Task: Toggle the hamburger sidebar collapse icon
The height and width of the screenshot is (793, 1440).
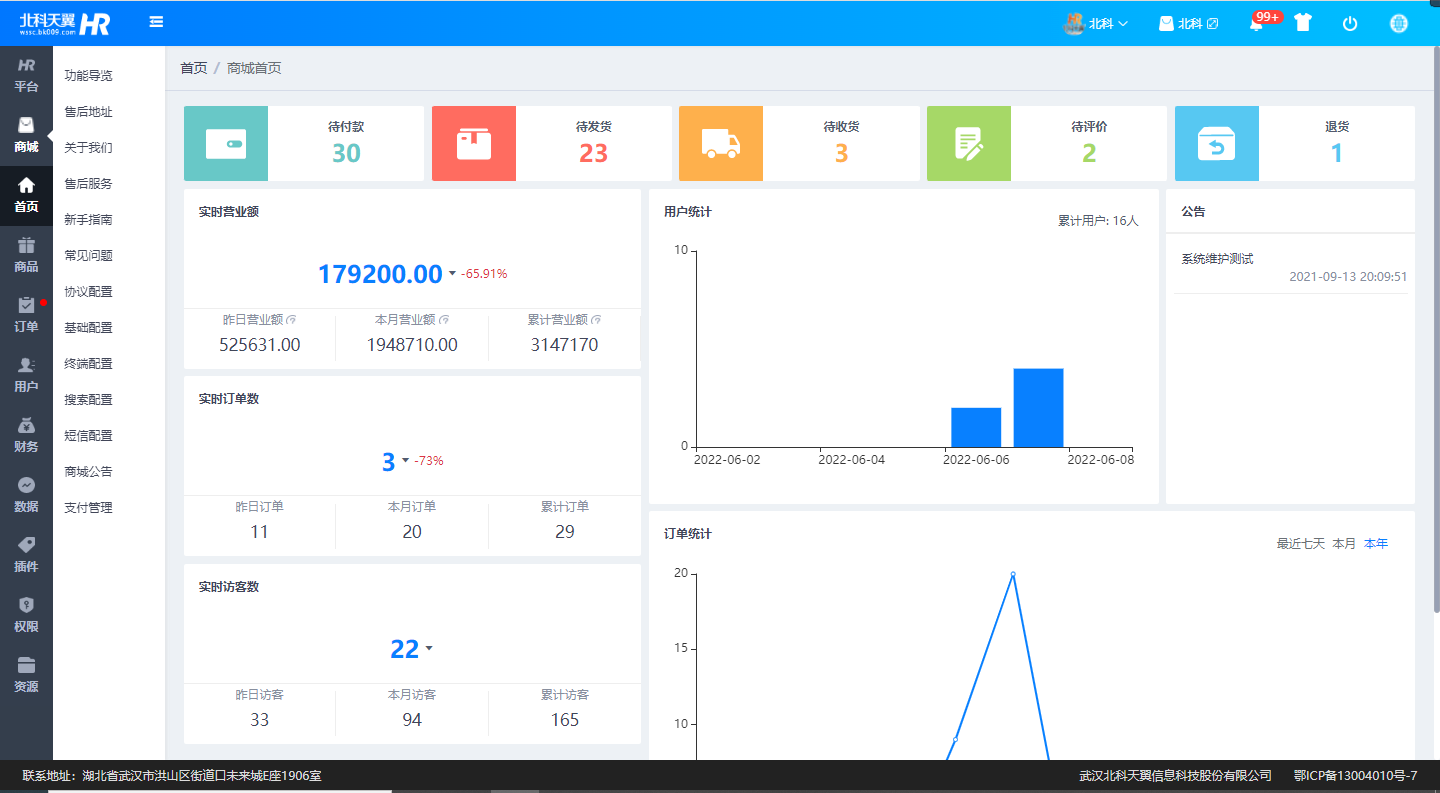Action: coord(156,22)
